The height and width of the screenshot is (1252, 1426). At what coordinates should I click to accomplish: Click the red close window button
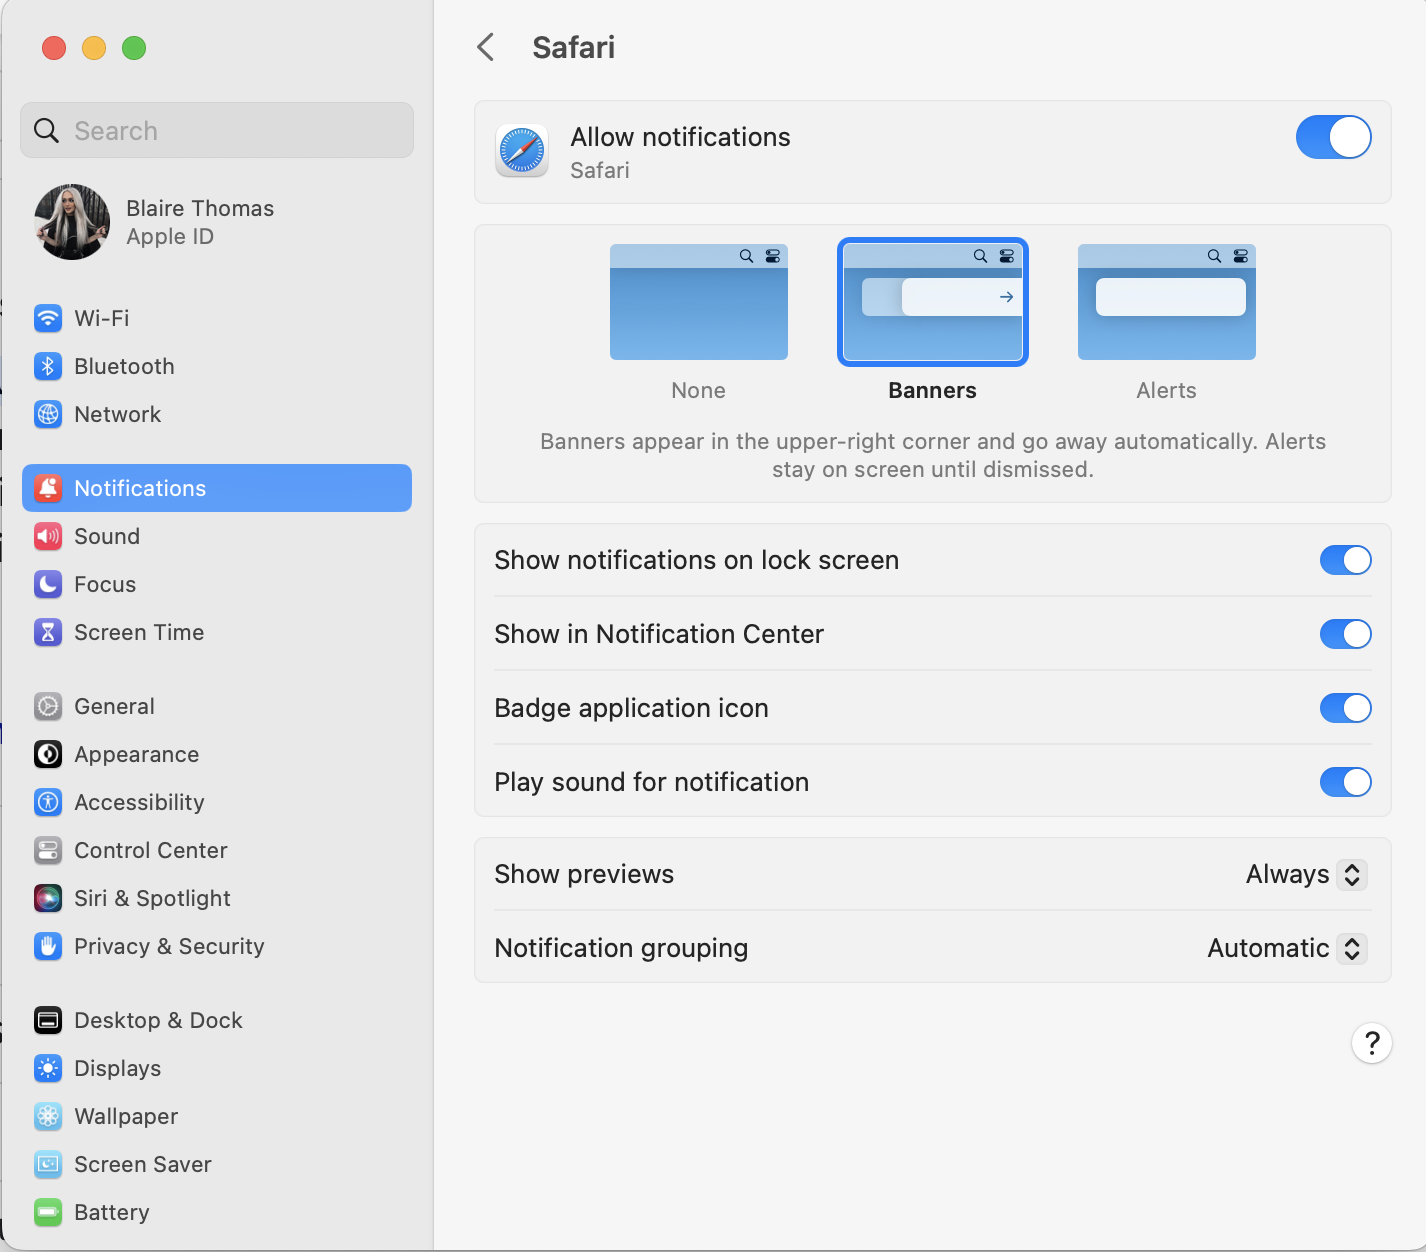[54, 48]
